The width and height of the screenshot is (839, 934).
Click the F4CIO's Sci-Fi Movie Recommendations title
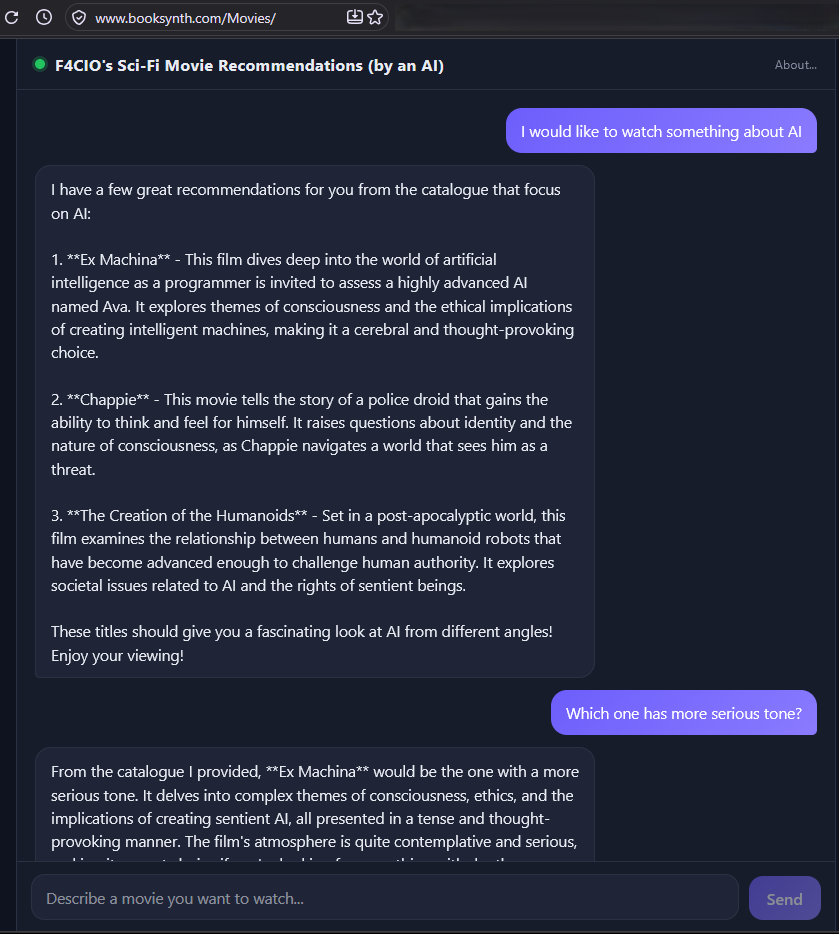pos(249,66)
